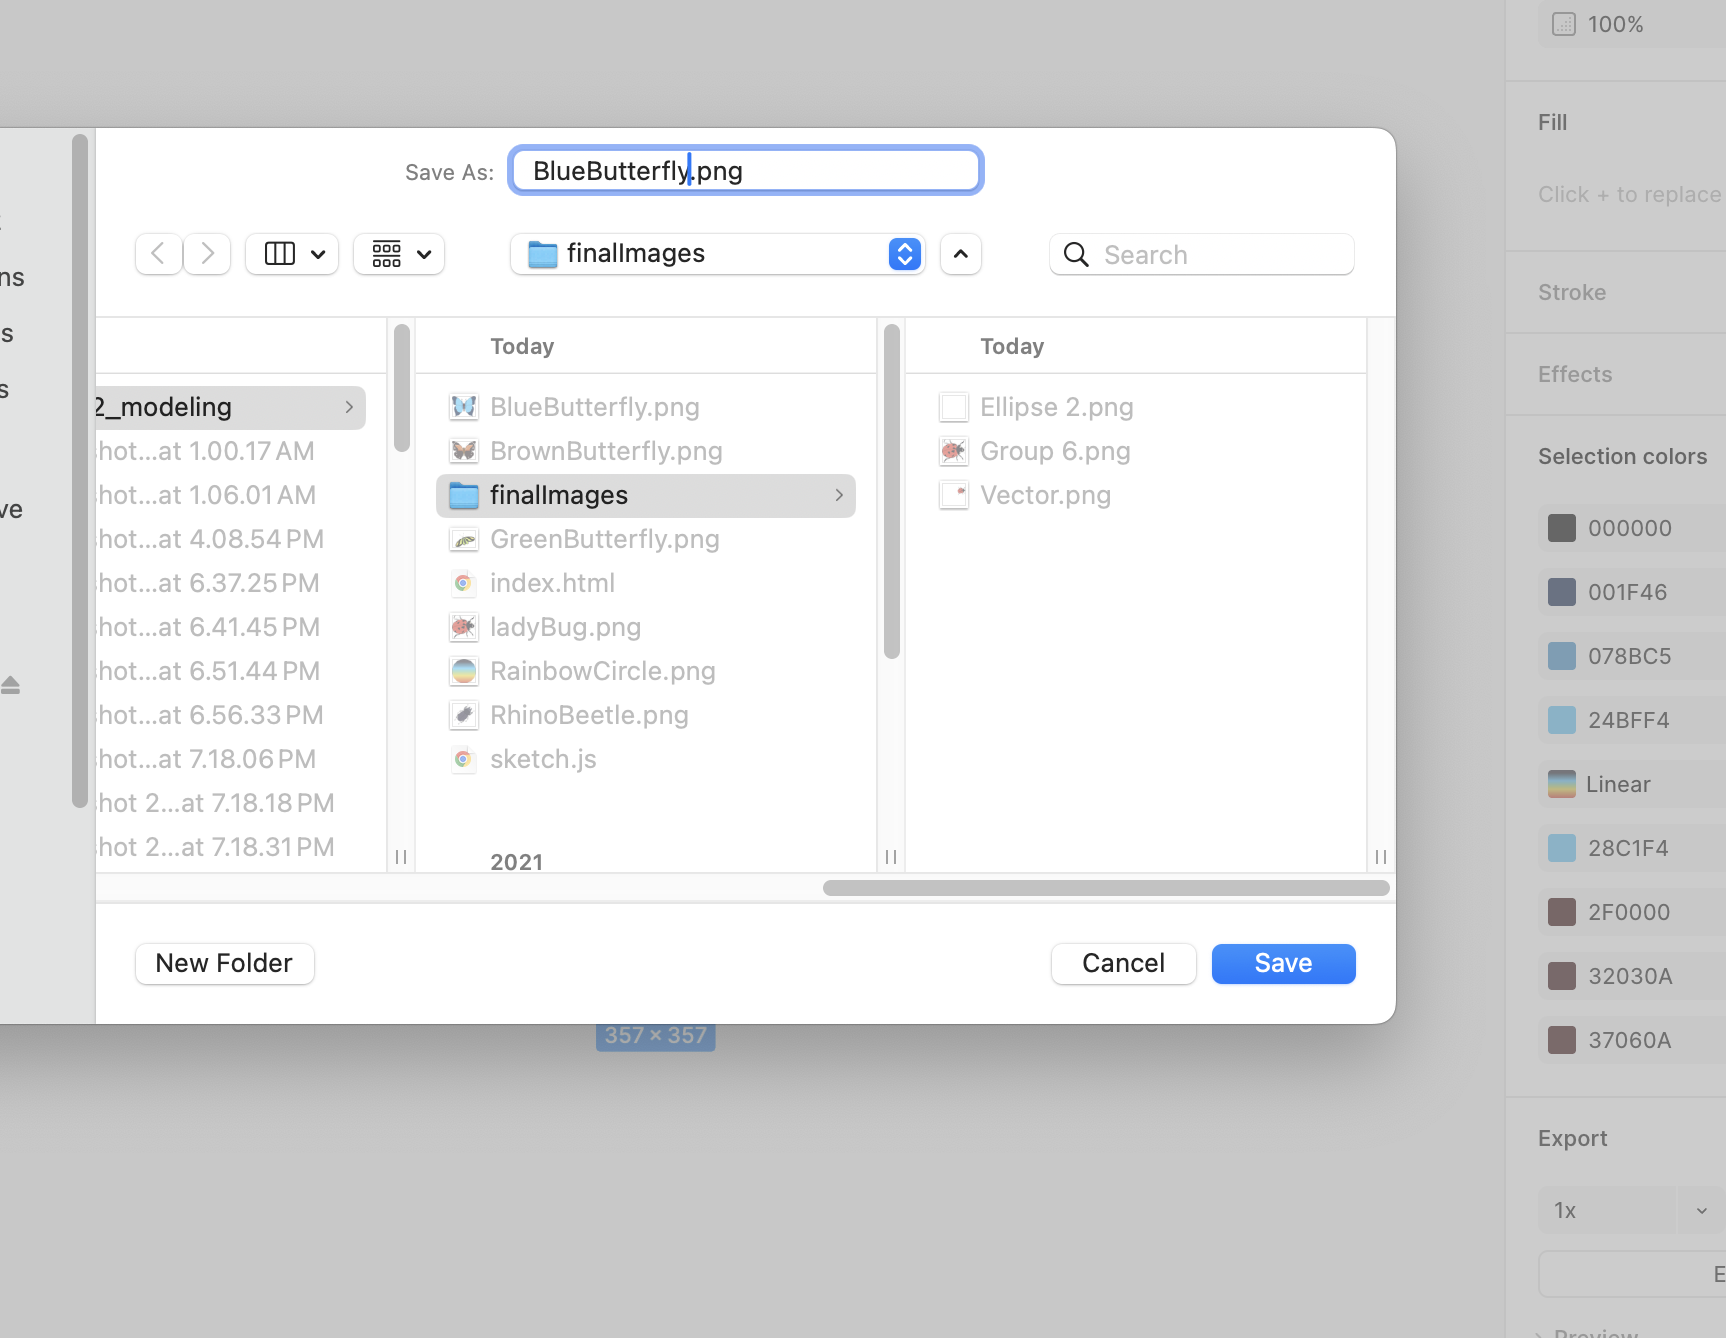This screenshot has width=1726, height=1338.
Task: Click the back navigation arrow
Action: pos(158,254)
